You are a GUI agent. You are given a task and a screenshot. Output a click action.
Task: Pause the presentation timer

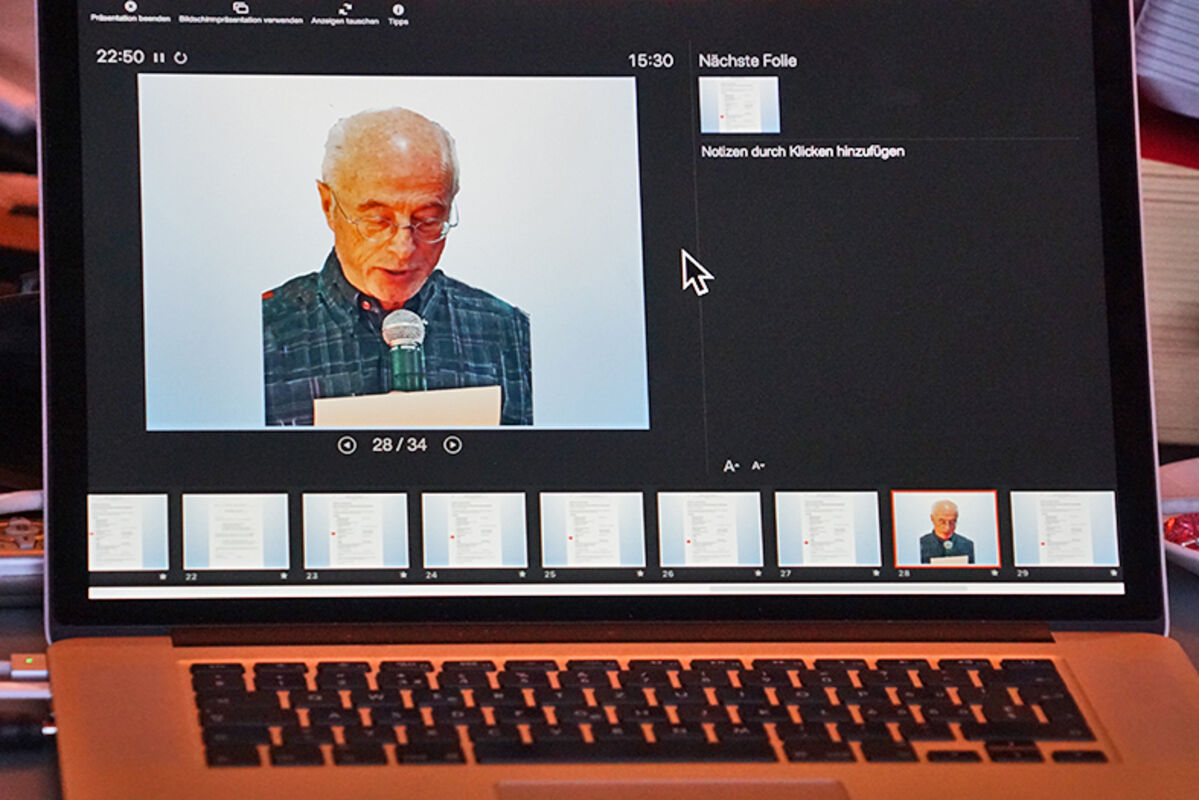tap(159, 58)
